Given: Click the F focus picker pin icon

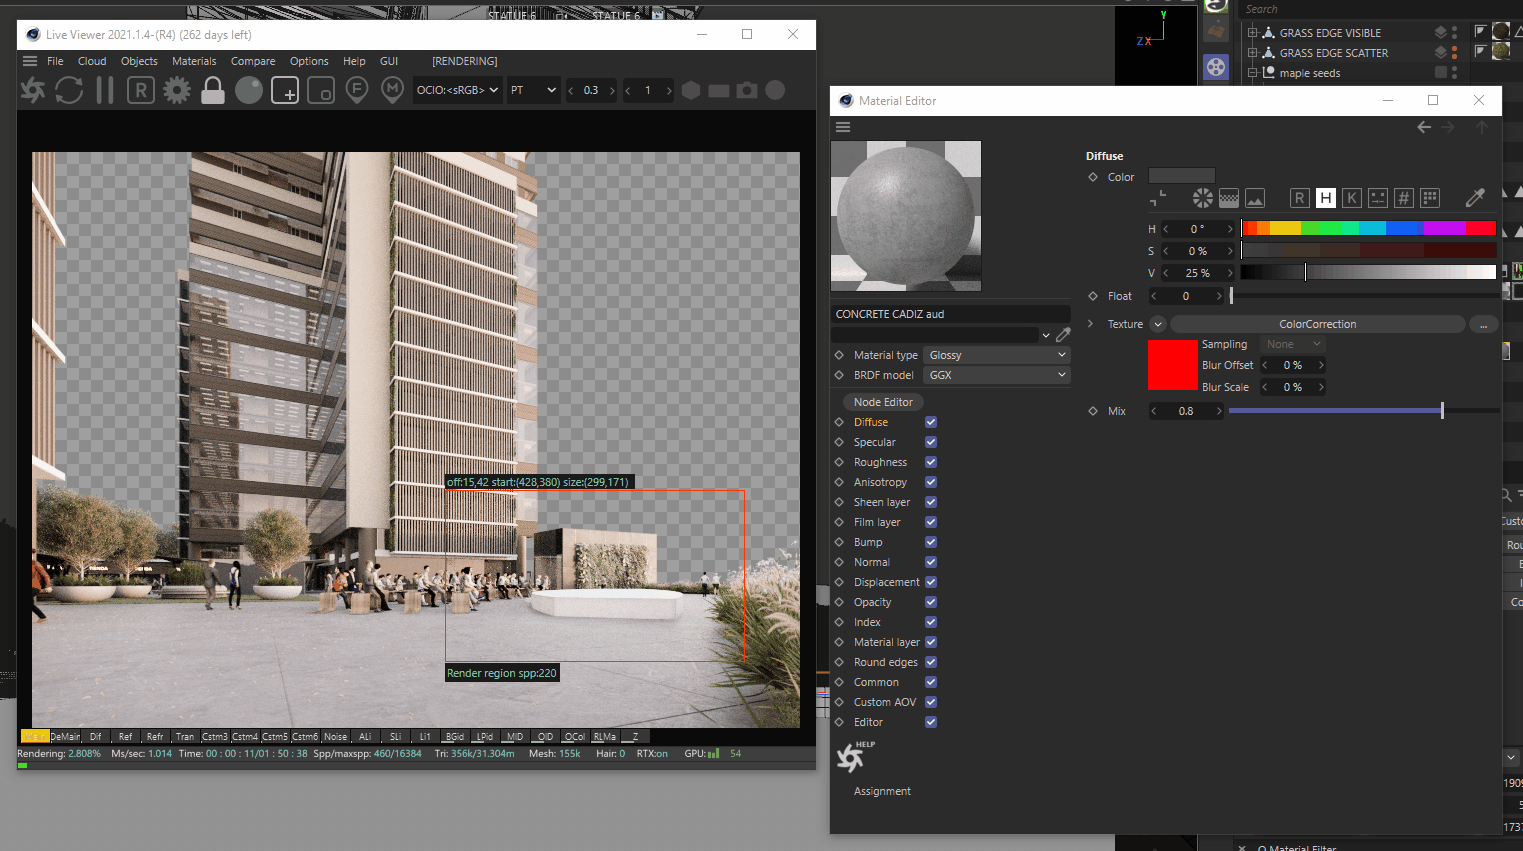Looking at the screenshot, I should [x=357, y=90].
